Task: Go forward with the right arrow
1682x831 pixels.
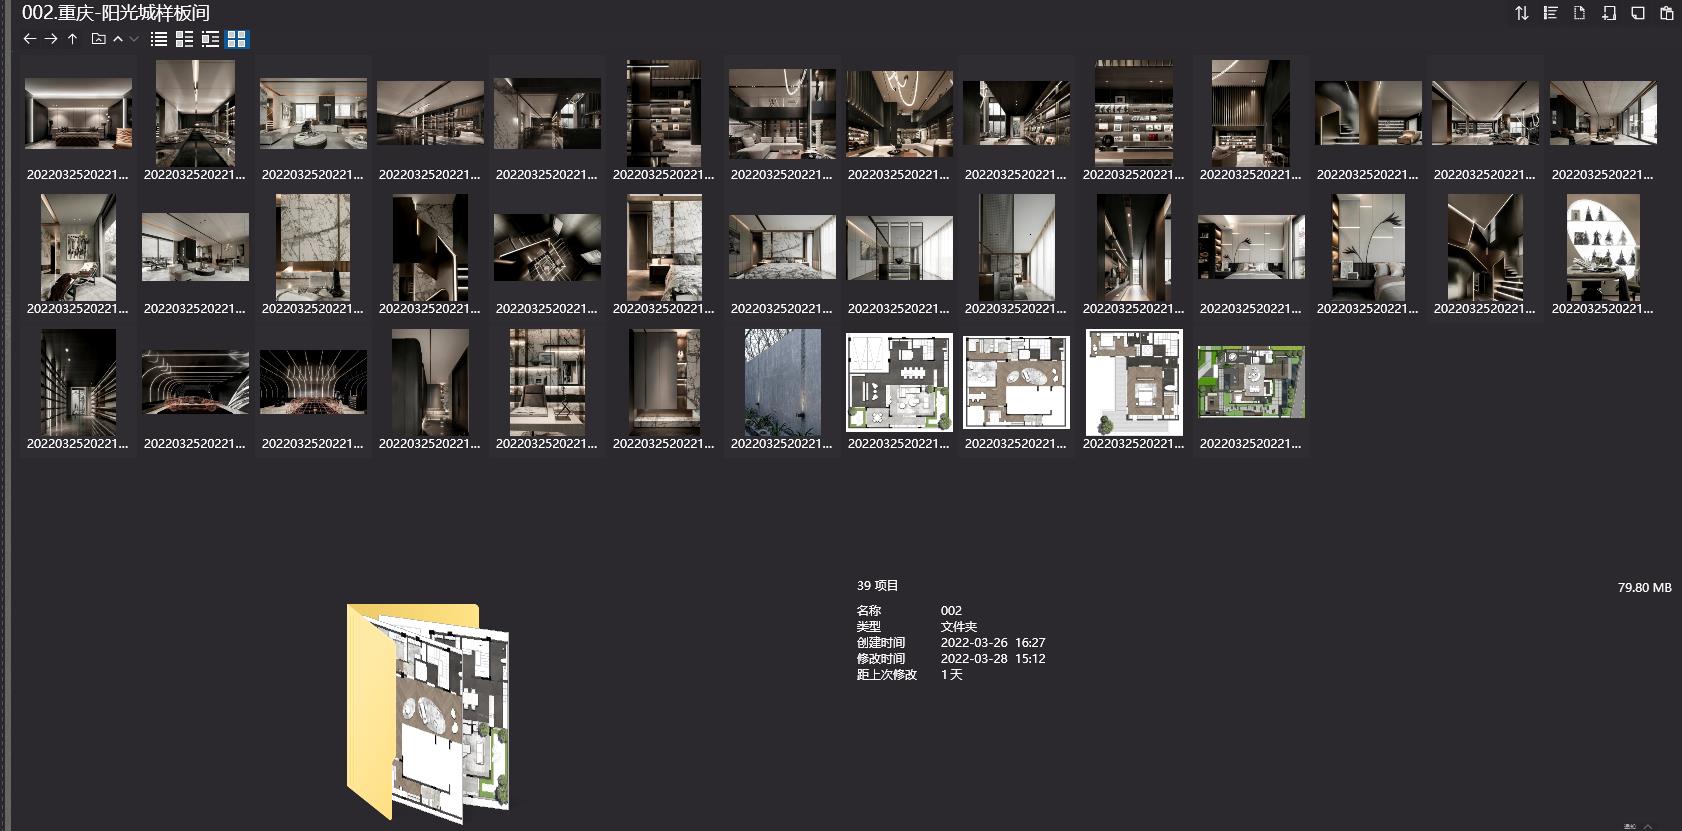Action: coord(51,39)
